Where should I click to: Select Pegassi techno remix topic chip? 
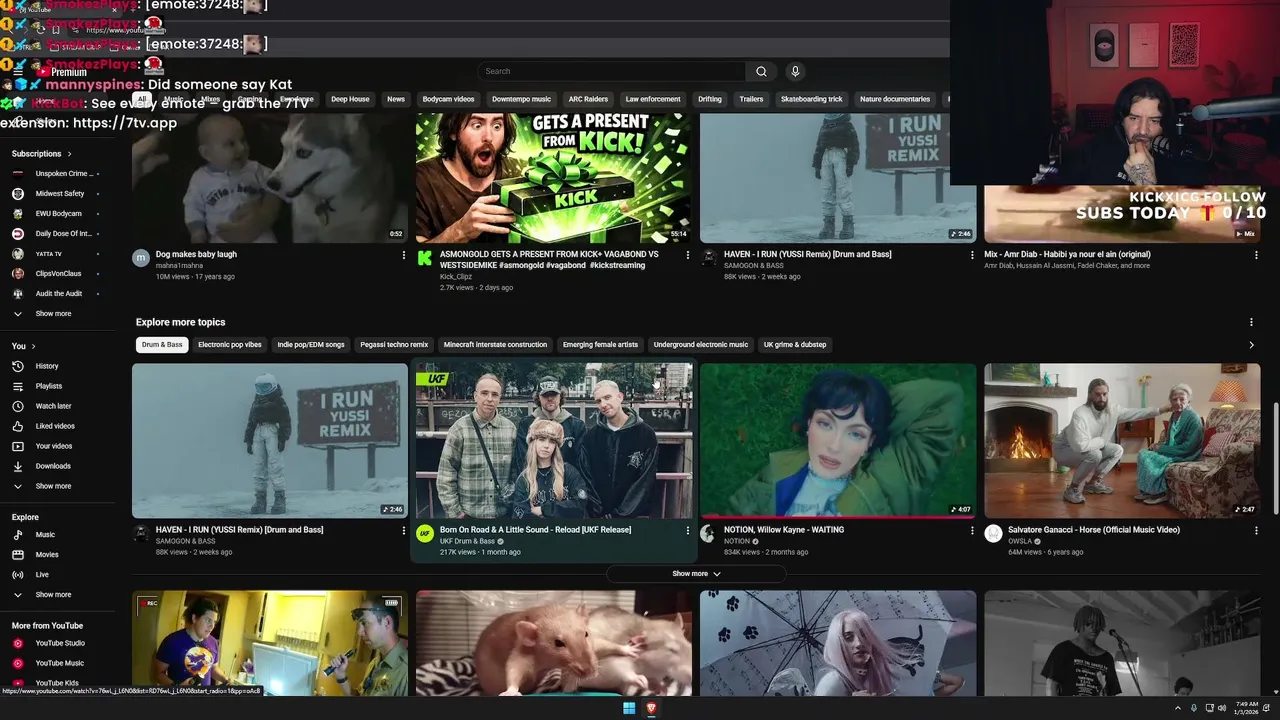tap(394, 345)
